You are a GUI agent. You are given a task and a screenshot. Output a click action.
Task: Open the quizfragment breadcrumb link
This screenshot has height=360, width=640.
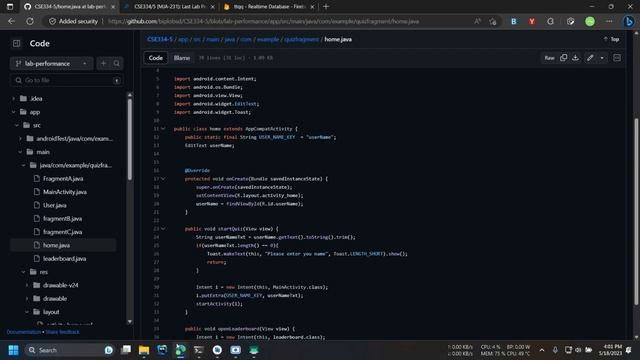coord(302,39)
